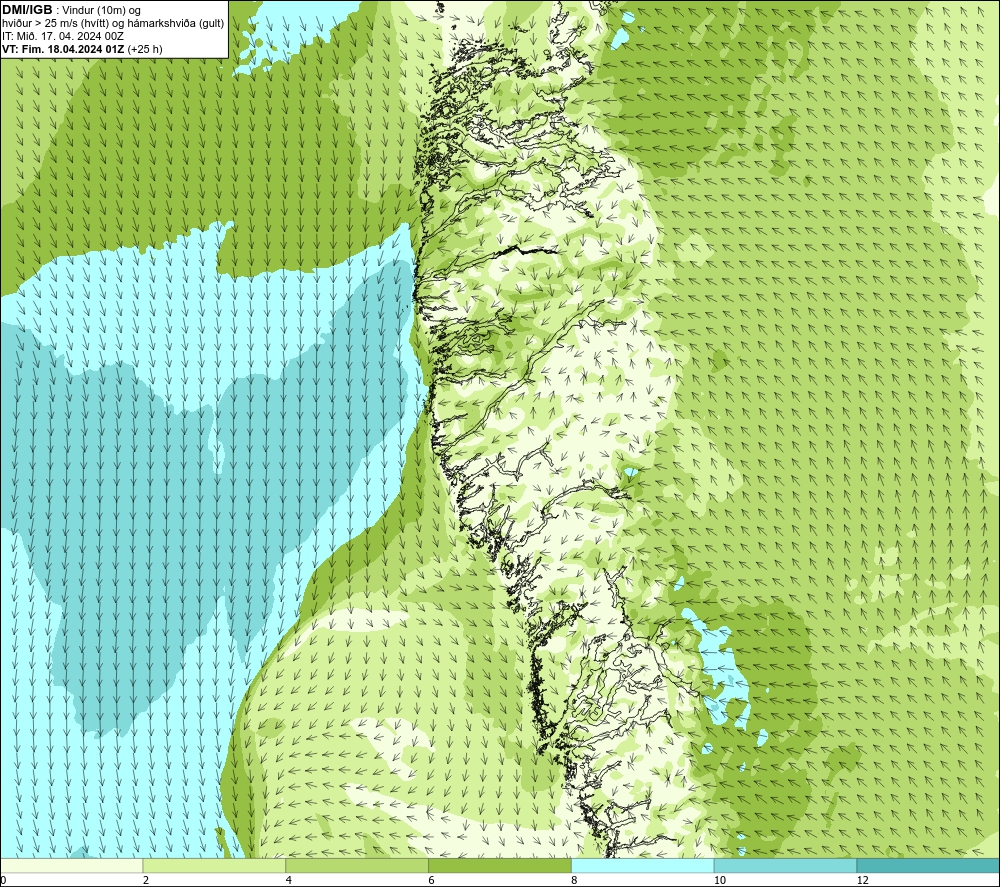Click the 0–2 m/s pale yellow legend swatch

tap(71, 865)
